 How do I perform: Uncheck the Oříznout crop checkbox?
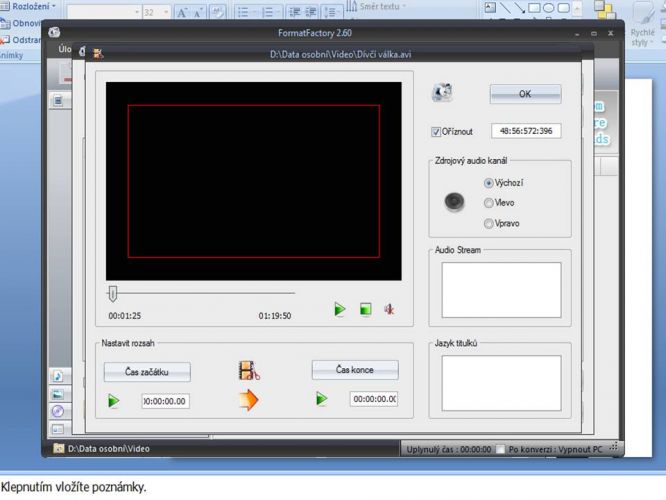[435, 132]
